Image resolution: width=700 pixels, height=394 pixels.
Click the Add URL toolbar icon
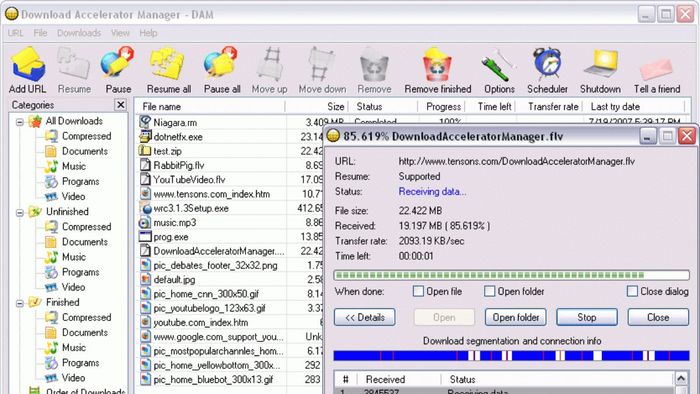tap(28, 65)
